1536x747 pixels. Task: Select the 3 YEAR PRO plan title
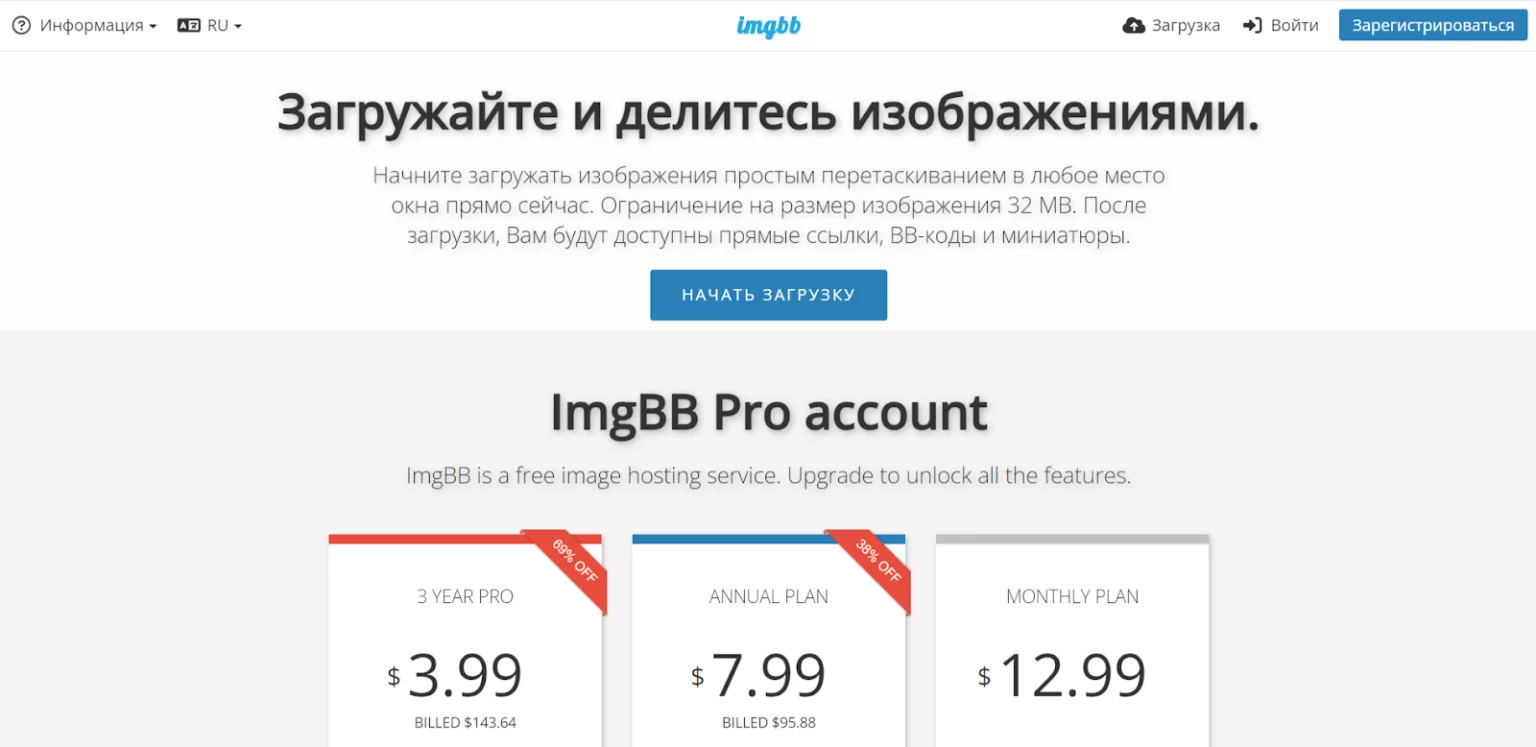coord(465,597)
